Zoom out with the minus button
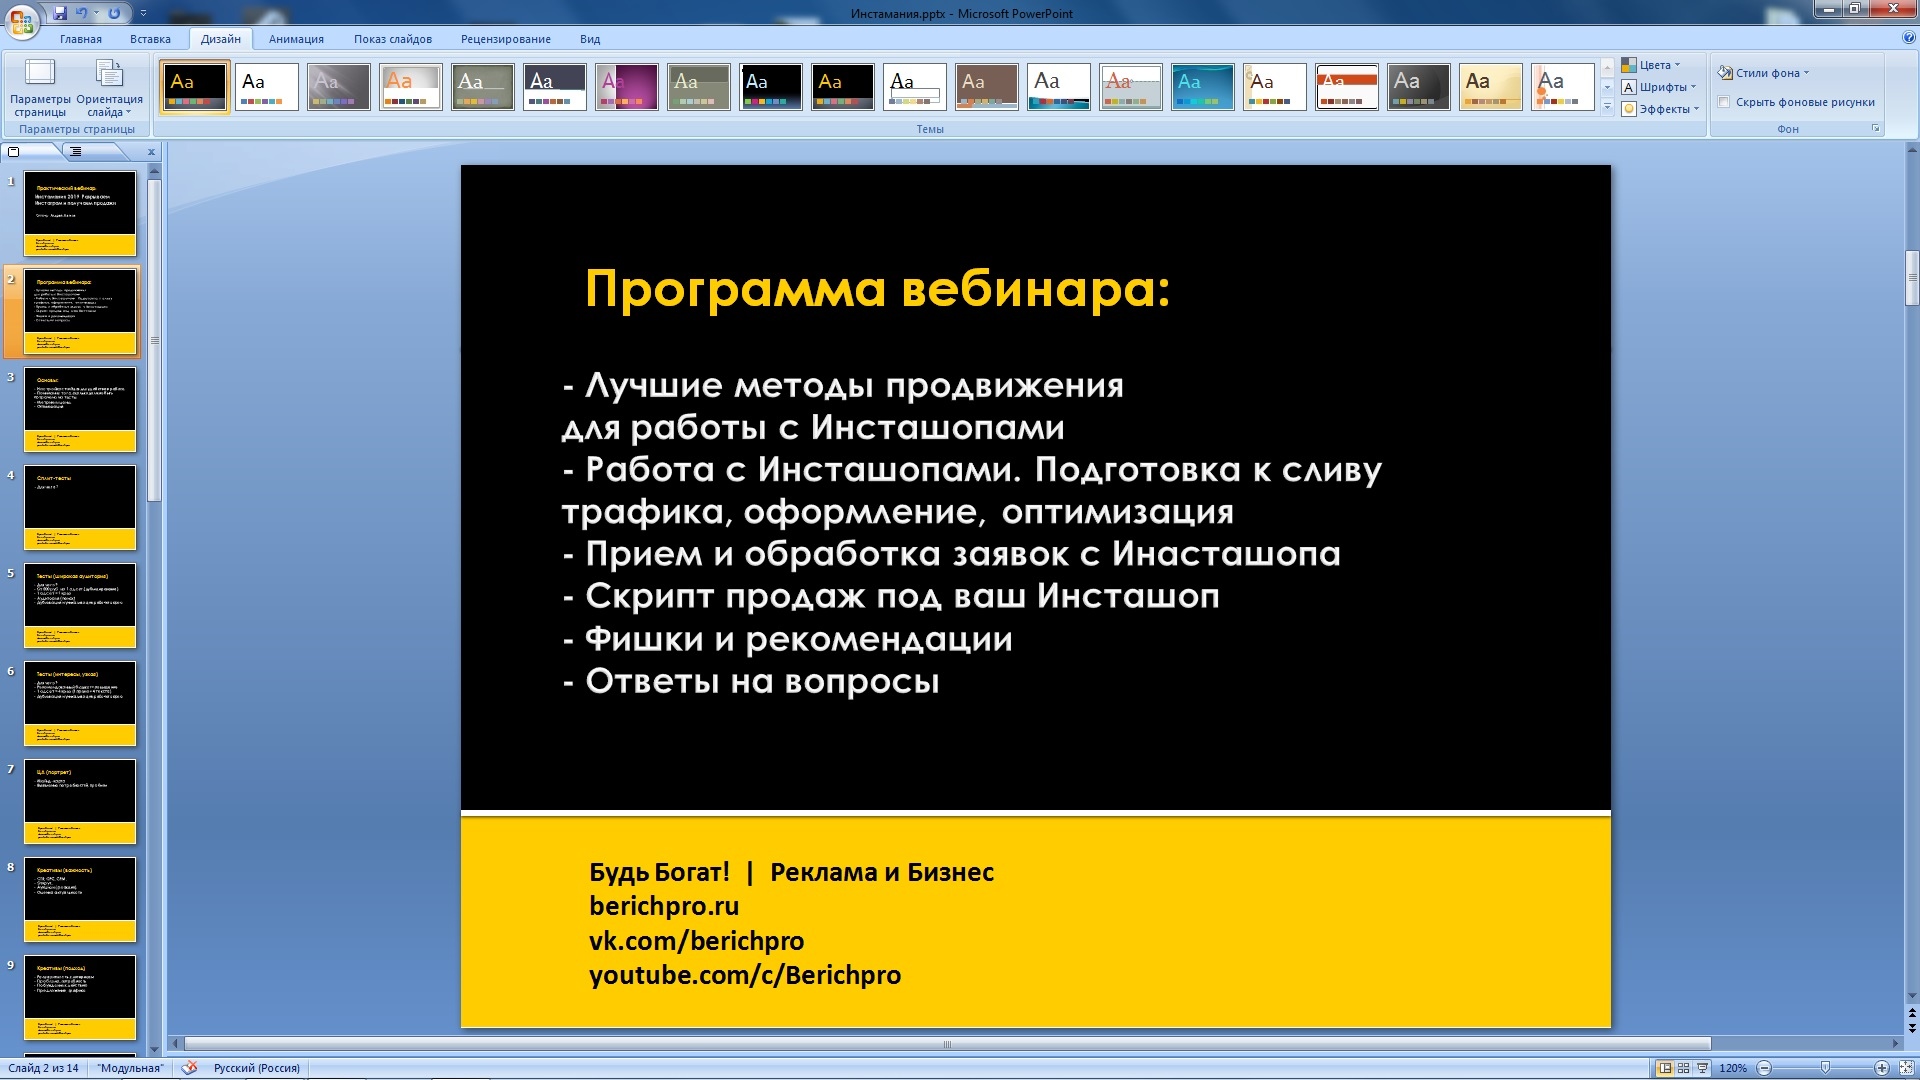The height and width of the screenshot is (1080, 1920). coord(1764,1068)
